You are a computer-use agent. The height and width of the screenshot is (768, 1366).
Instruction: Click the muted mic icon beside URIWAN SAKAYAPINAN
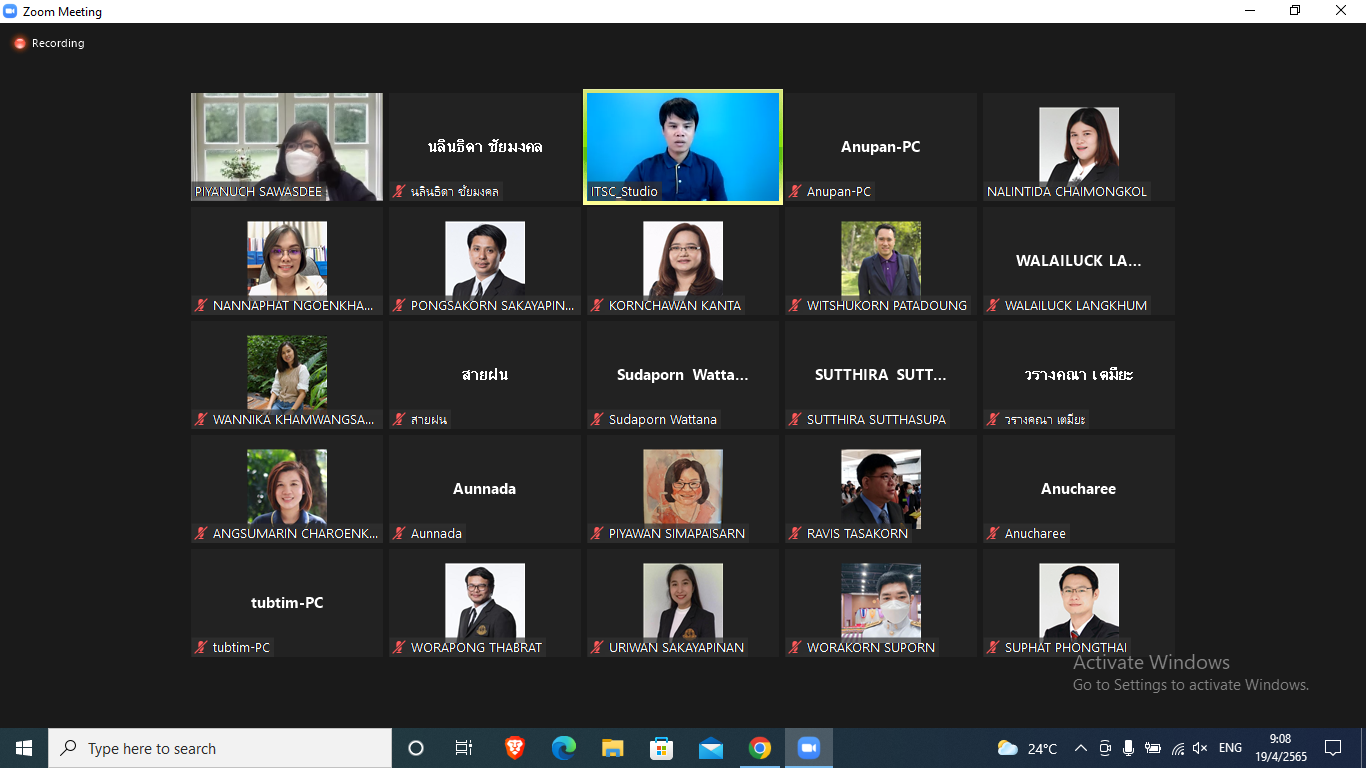tap(598, 647)
